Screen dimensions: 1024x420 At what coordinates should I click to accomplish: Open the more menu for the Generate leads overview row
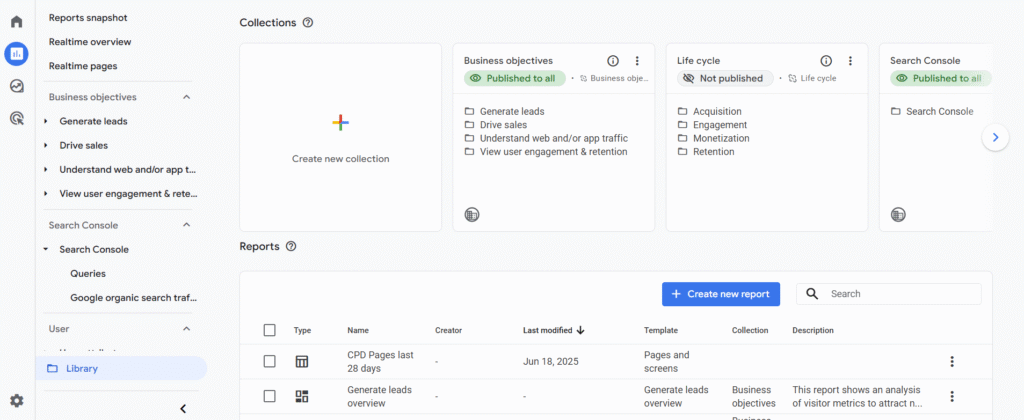(952, 396)
